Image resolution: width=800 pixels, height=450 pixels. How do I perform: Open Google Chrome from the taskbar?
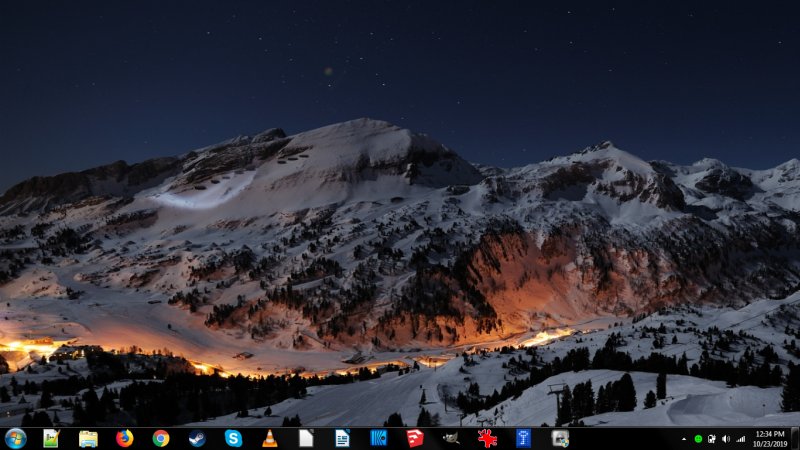161,438
